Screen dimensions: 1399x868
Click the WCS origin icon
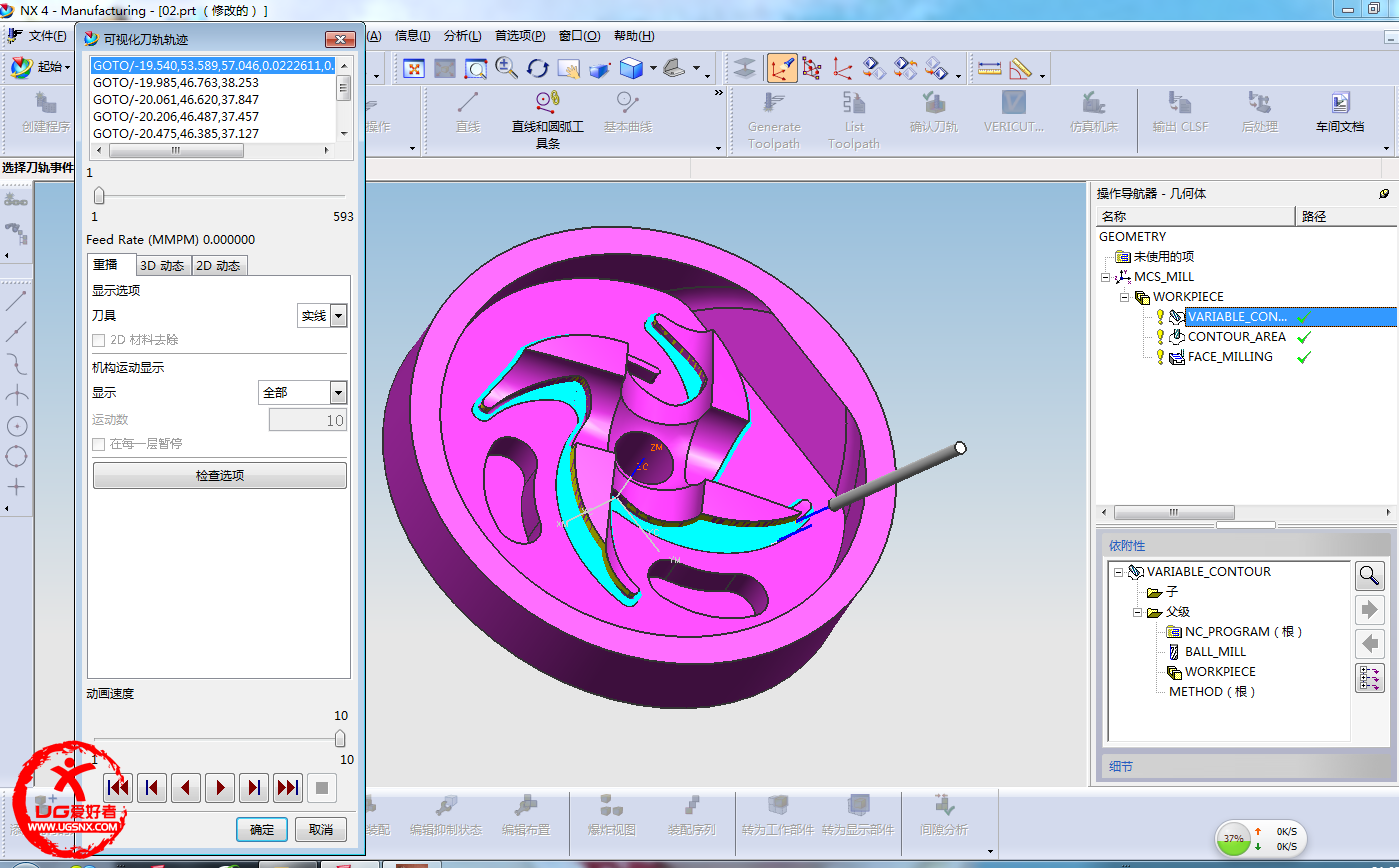pos(843,68)
